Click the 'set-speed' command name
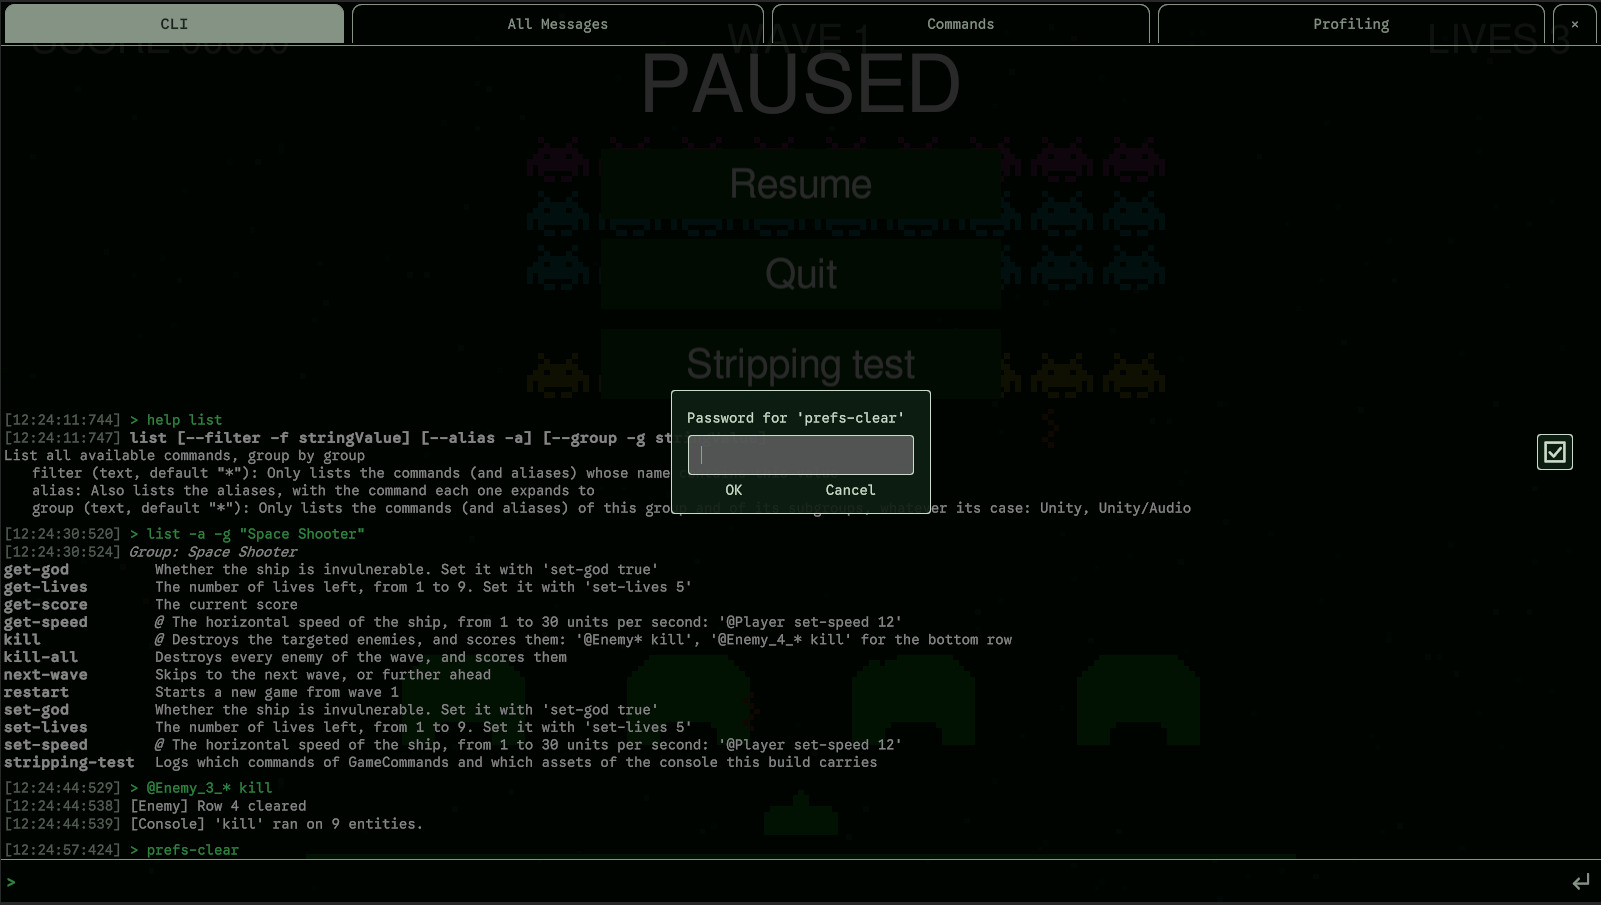The width and height of the screenshot is (1601, 905). 46,745
